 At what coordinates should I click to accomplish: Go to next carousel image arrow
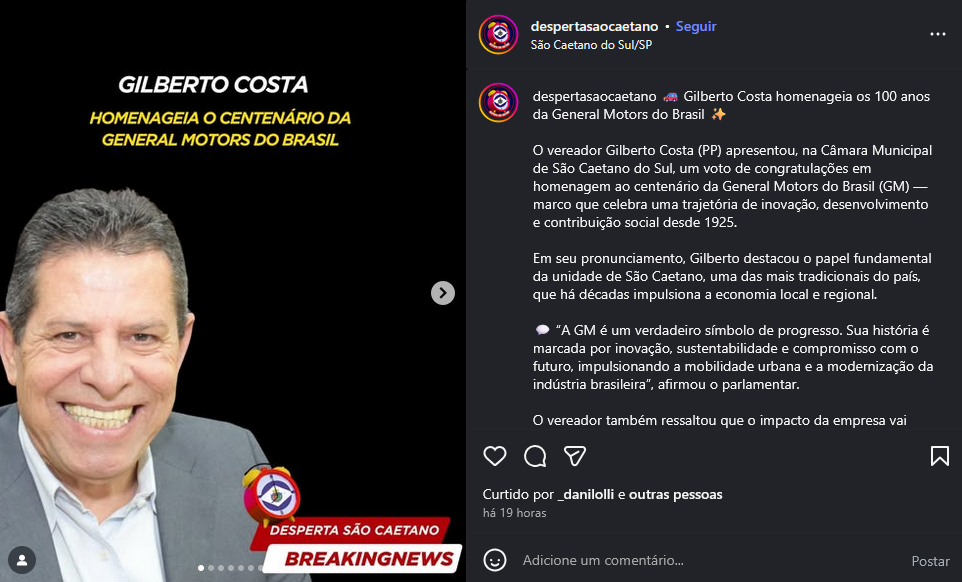(x=442, y=293)
